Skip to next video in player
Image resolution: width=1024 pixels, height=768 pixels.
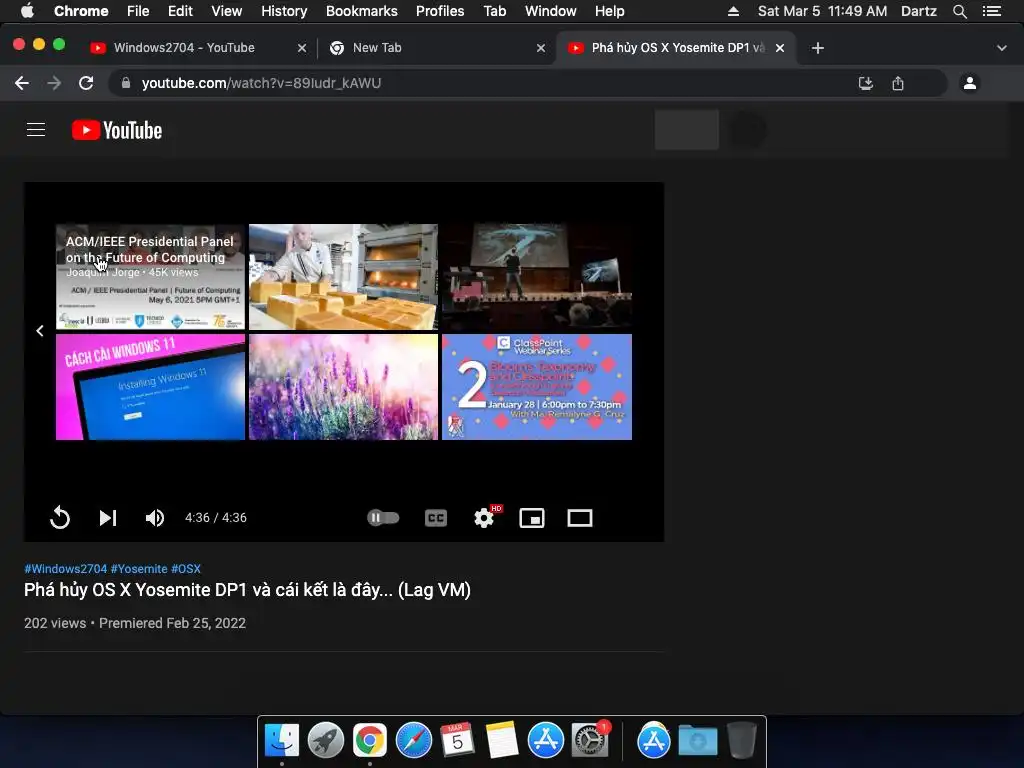108,518
